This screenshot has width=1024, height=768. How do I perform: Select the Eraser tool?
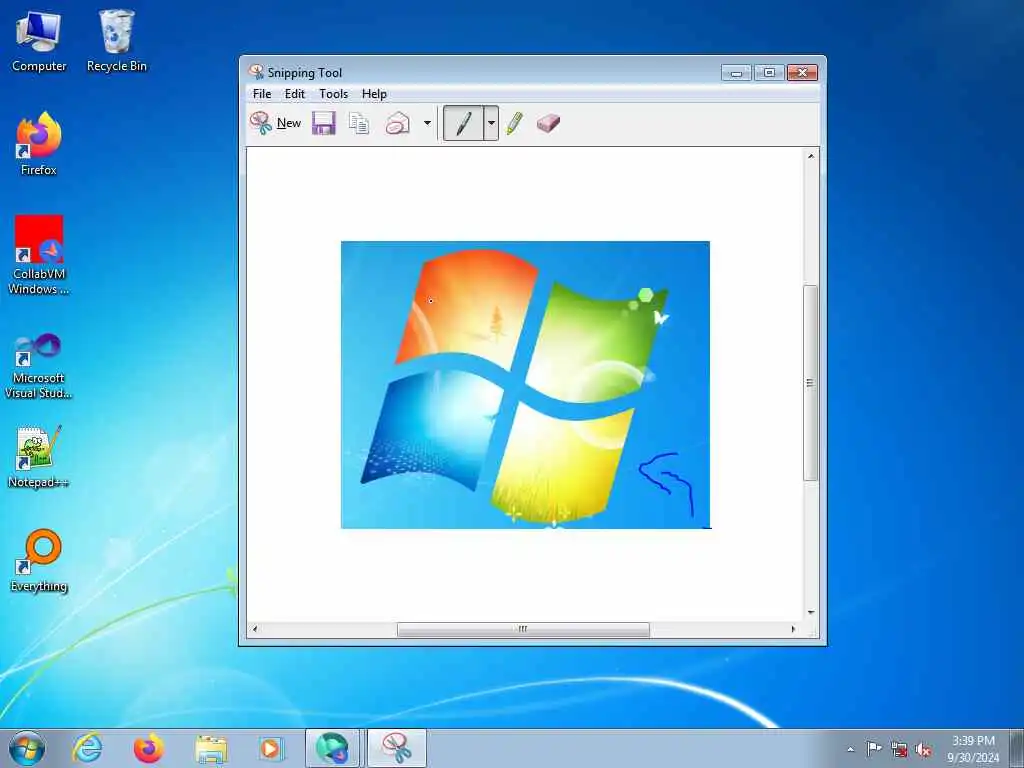coord(548,123)
